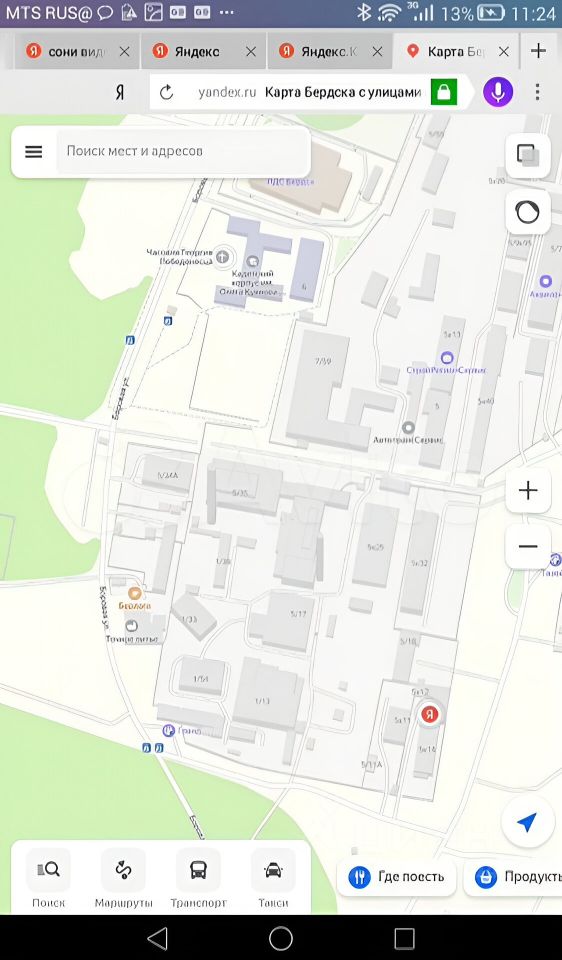Open the hamburger menu in the search bar
562x960 pixels.
pyautogui.click(x=34, y=152)
